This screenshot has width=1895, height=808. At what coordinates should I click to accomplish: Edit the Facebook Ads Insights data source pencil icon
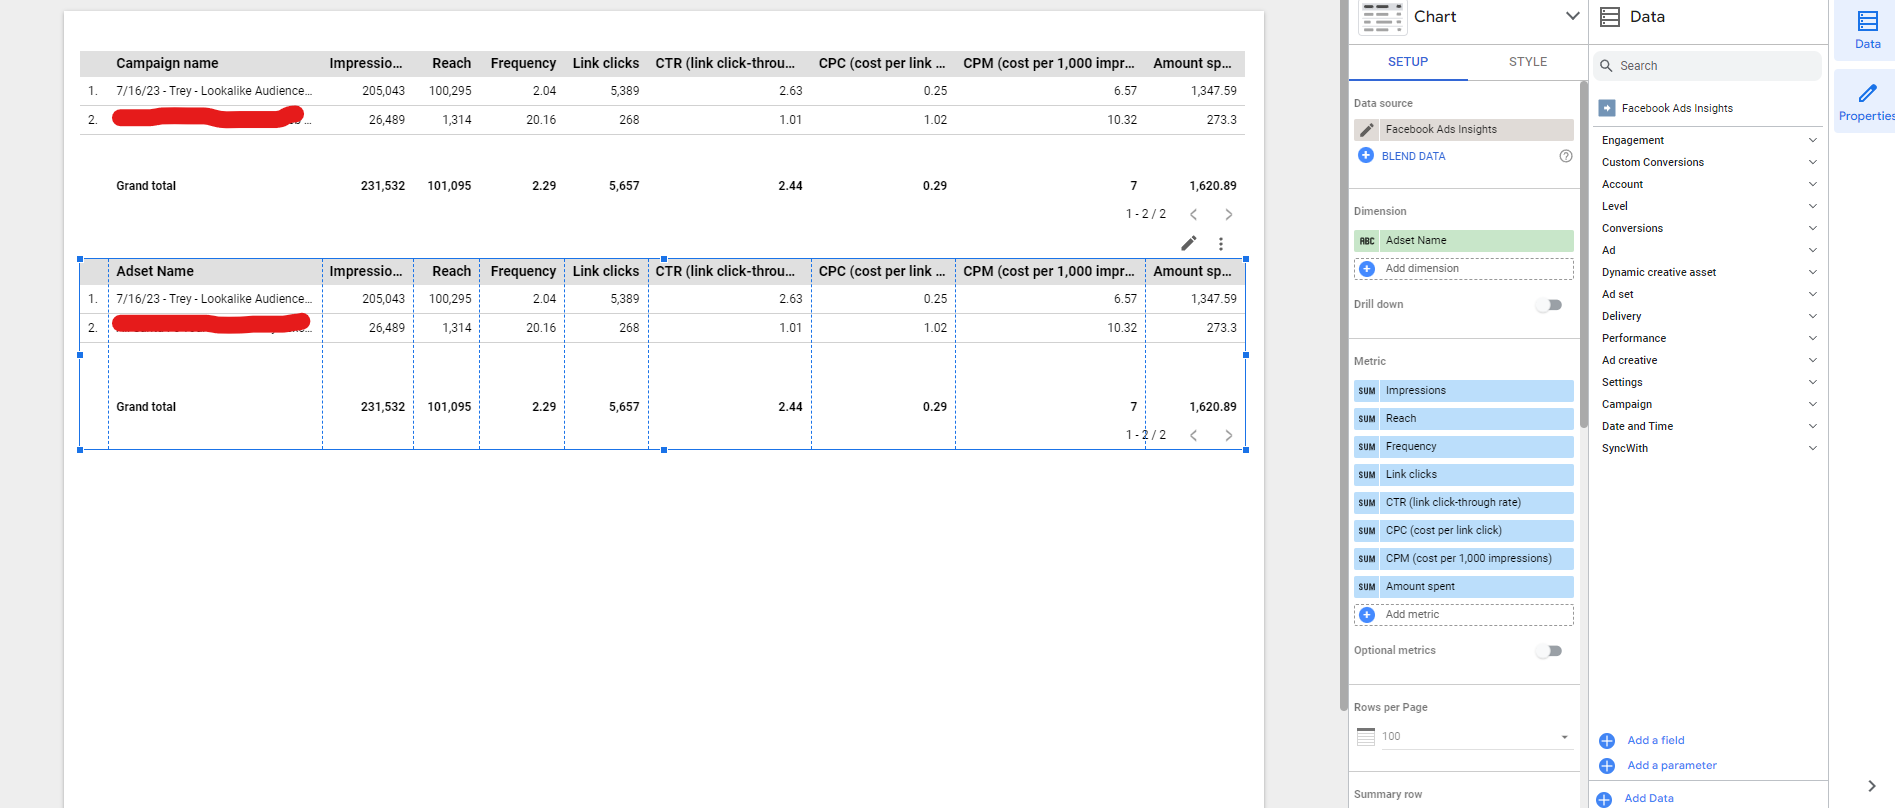click(1366, 130)
